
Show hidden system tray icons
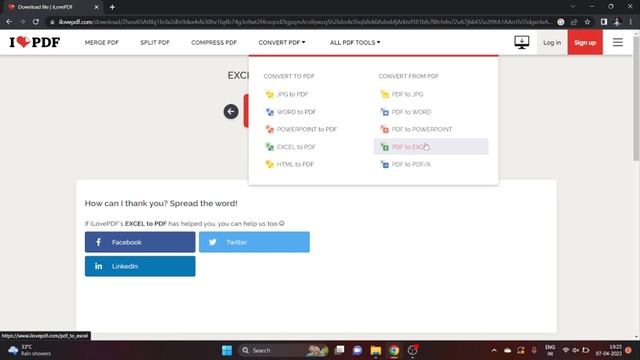click(494, 350)
